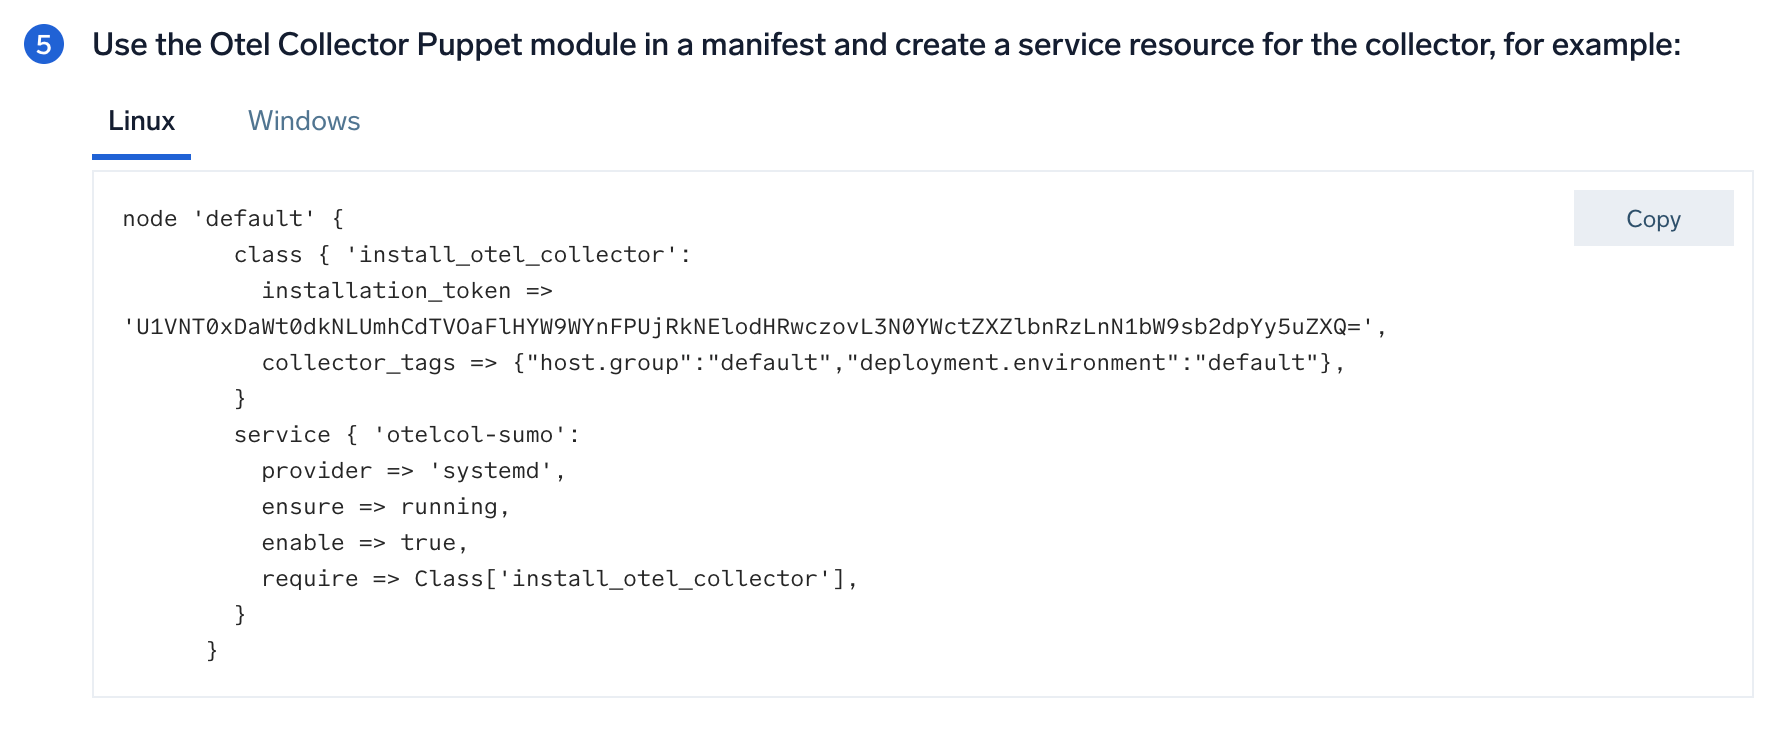Viewport: 1784px width, 730px height.
Task: Click the long installation token string
Action: 754,327
